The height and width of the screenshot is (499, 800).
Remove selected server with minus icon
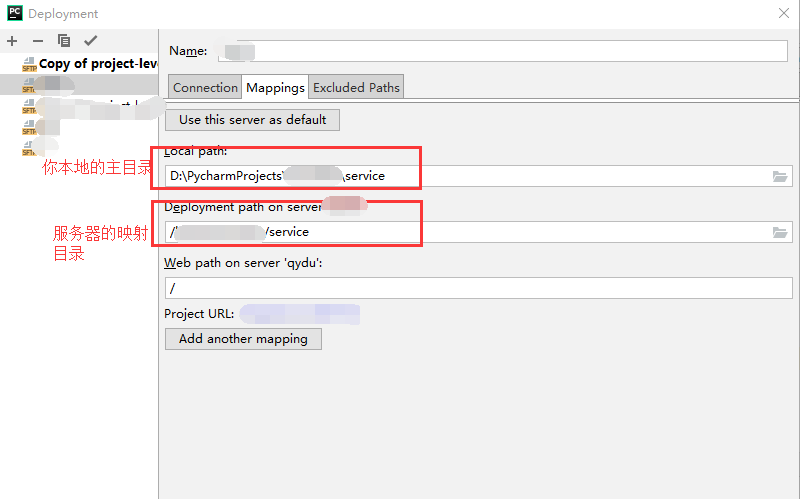point(38,41)
